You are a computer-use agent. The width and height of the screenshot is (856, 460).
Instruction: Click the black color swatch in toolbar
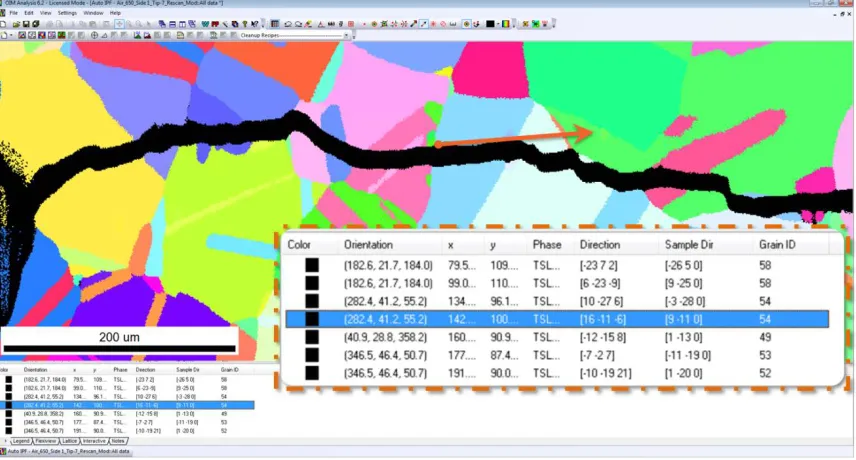[x=490, y=24]
